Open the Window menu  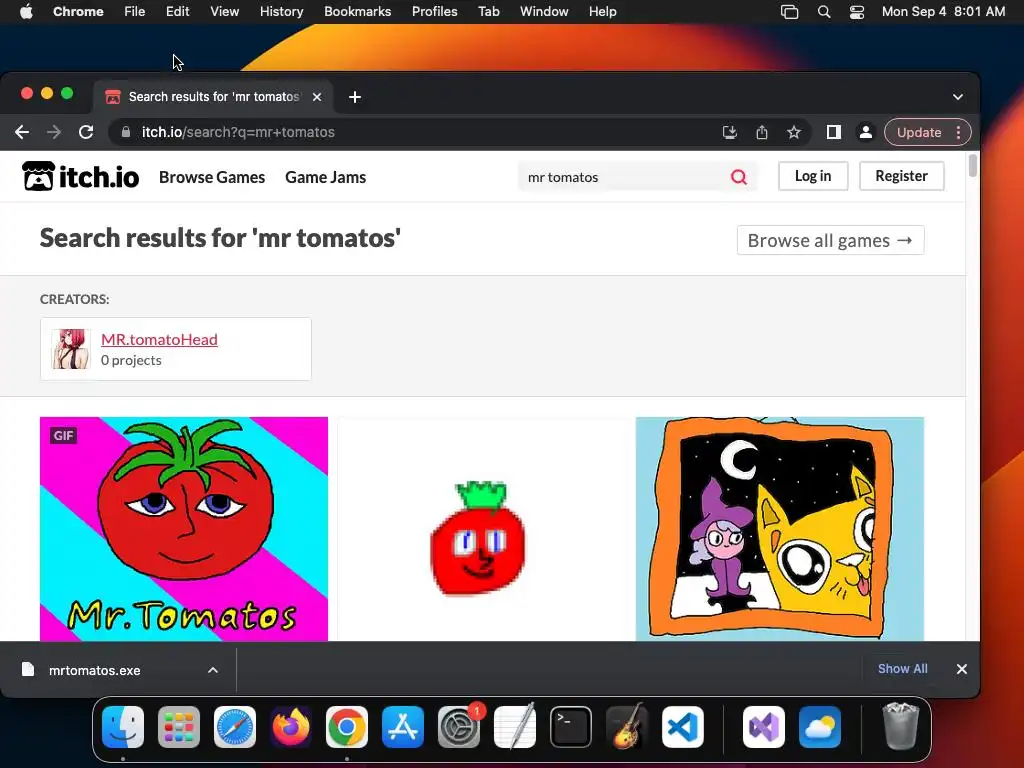point(544,12)
